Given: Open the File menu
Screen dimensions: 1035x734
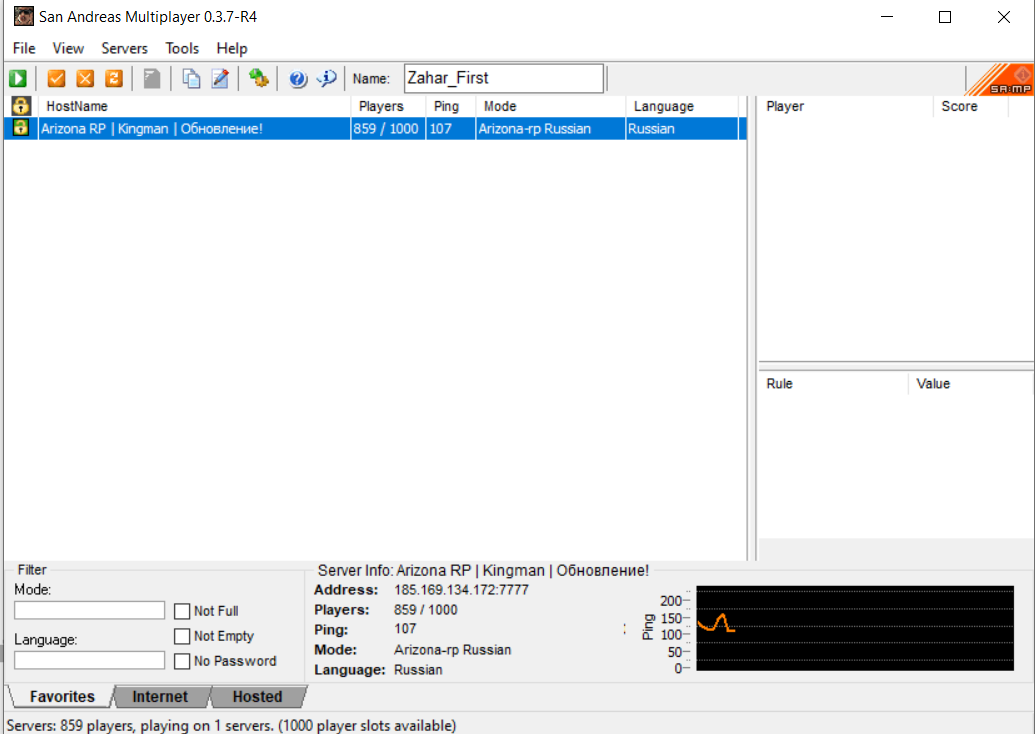Looking at the screenshot, I should coord(24,48).
